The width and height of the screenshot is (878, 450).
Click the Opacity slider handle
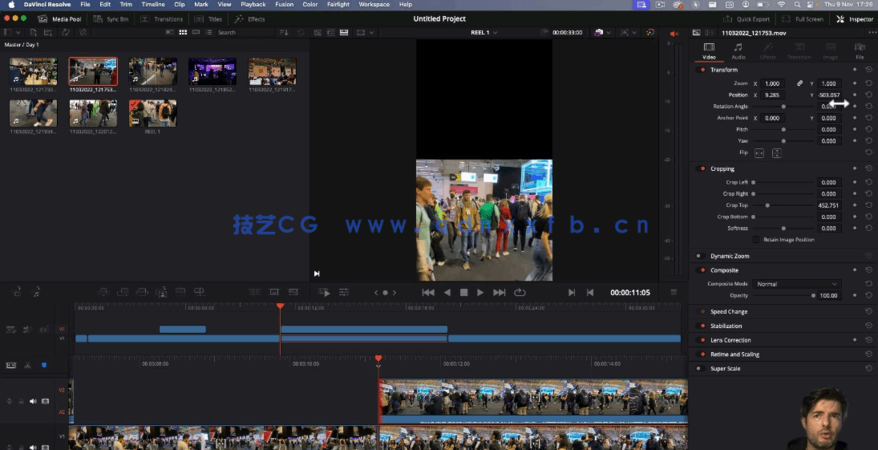pos(813,296)
